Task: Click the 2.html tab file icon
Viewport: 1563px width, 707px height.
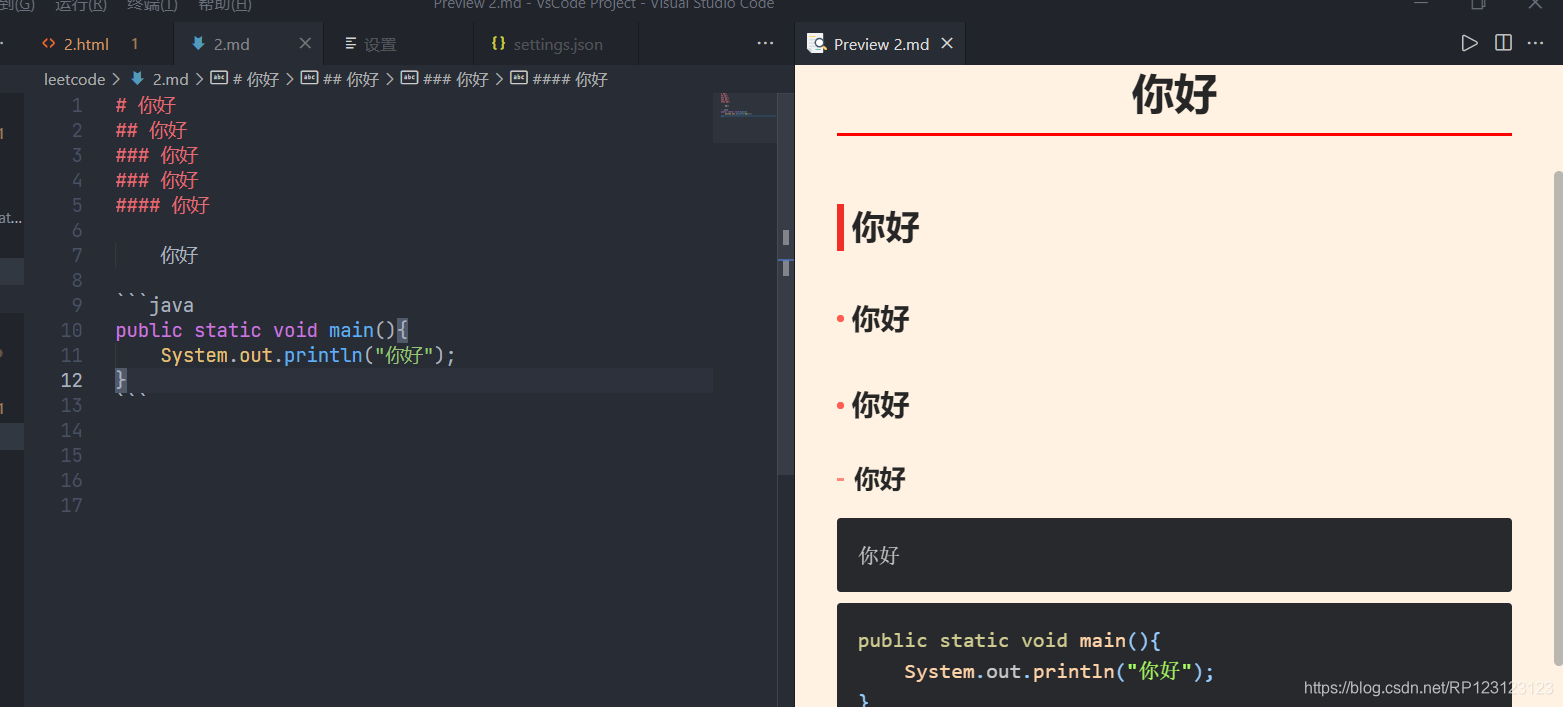Action: point(49,44)
